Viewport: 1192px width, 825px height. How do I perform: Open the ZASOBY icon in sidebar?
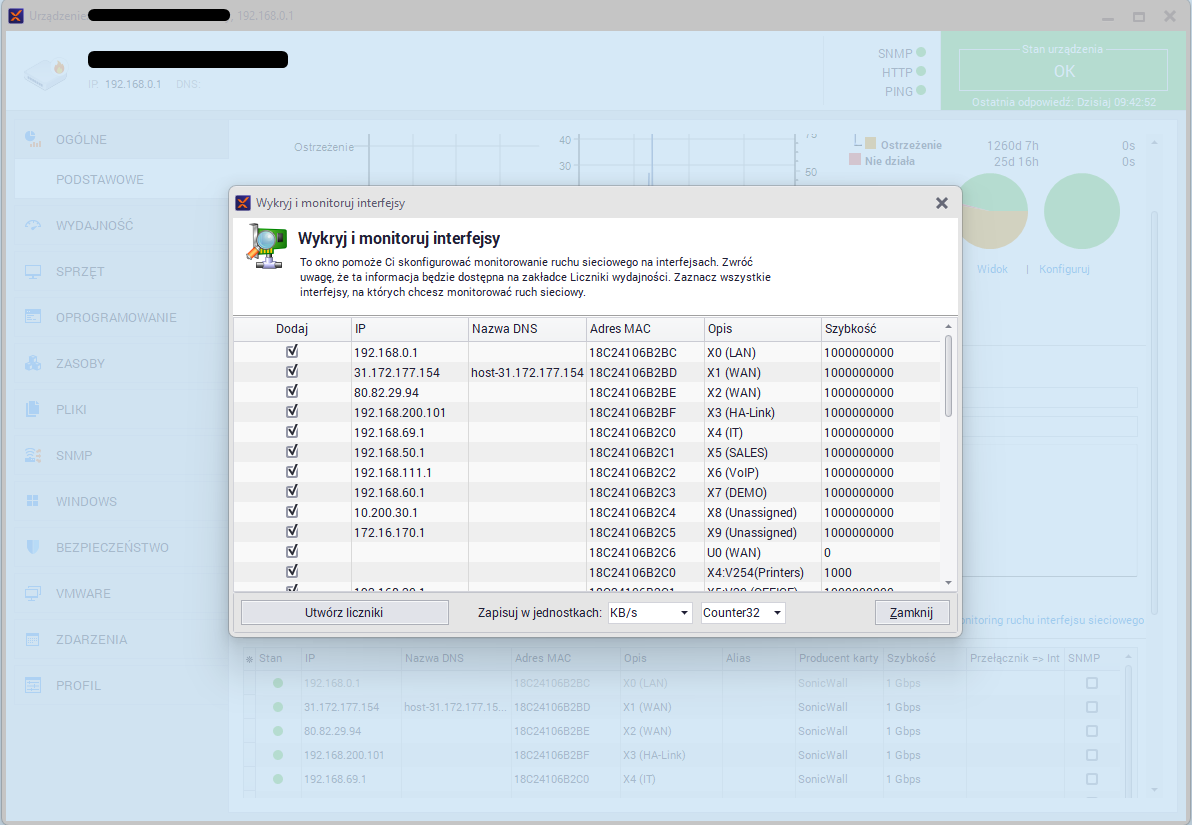[x=33, y=364]
